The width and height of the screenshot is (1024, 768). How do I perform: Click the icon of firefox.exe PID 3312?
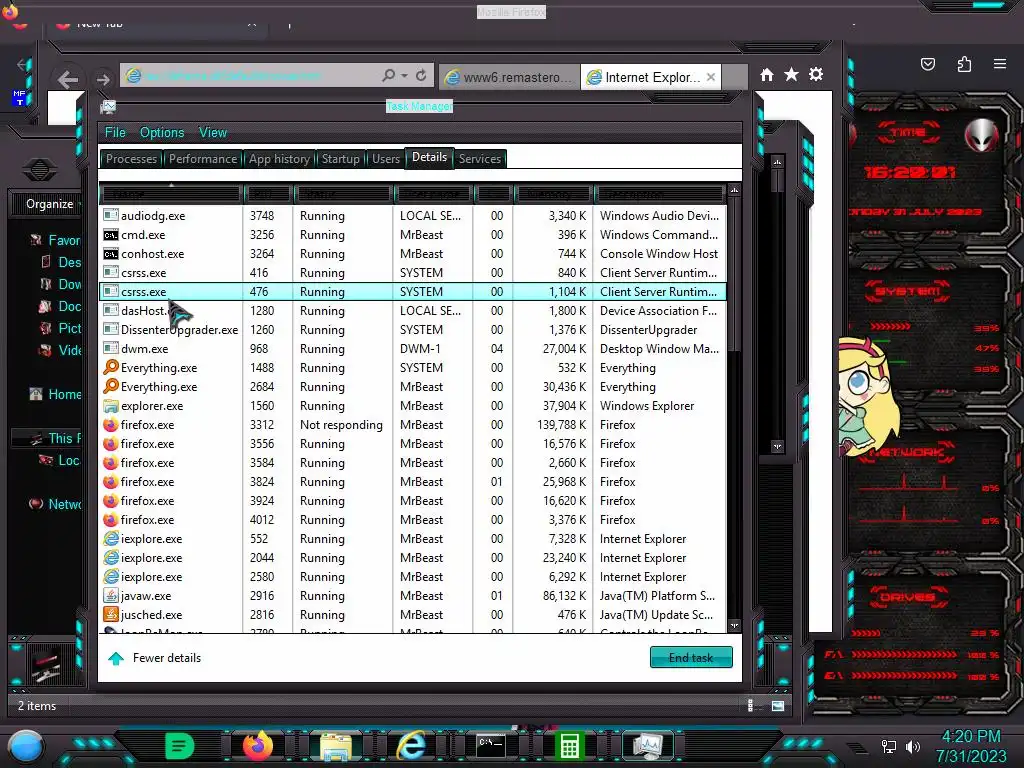111,424
